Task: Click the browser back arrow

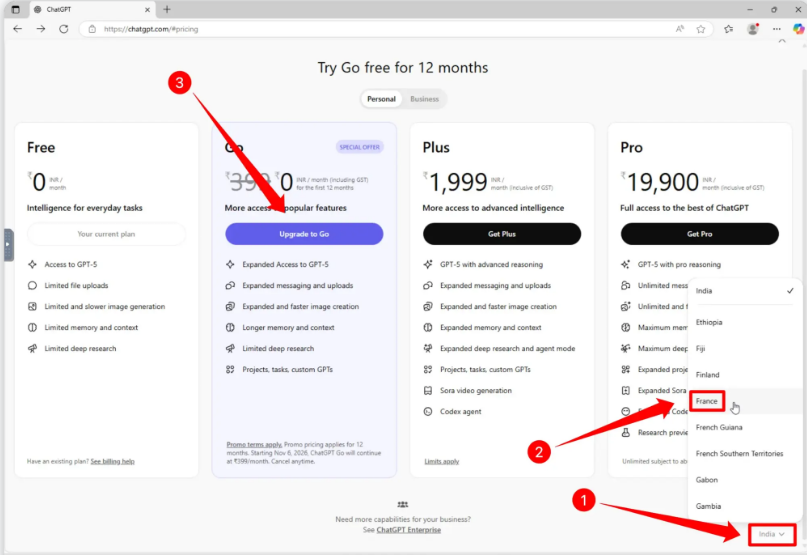Action: pyautogui.click(x=17, y=29)
